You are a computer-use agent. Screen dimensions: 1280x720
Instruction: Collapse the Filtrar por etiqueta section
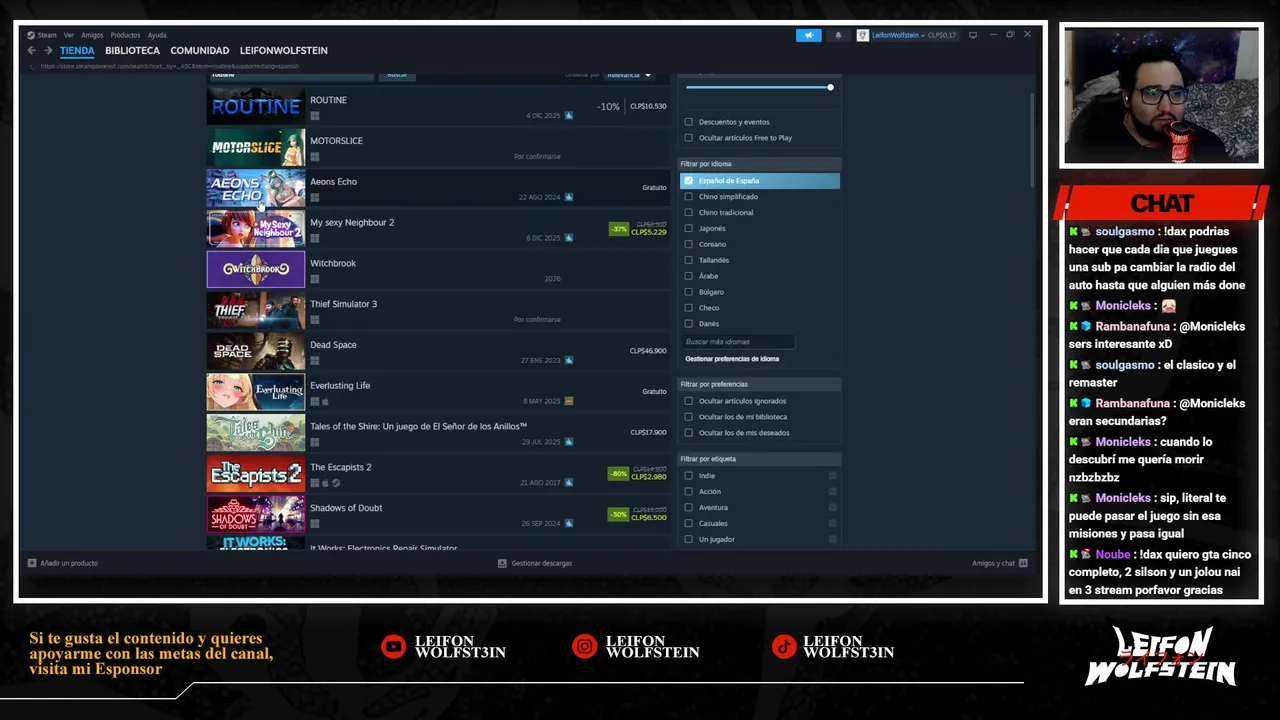(759, 459)
